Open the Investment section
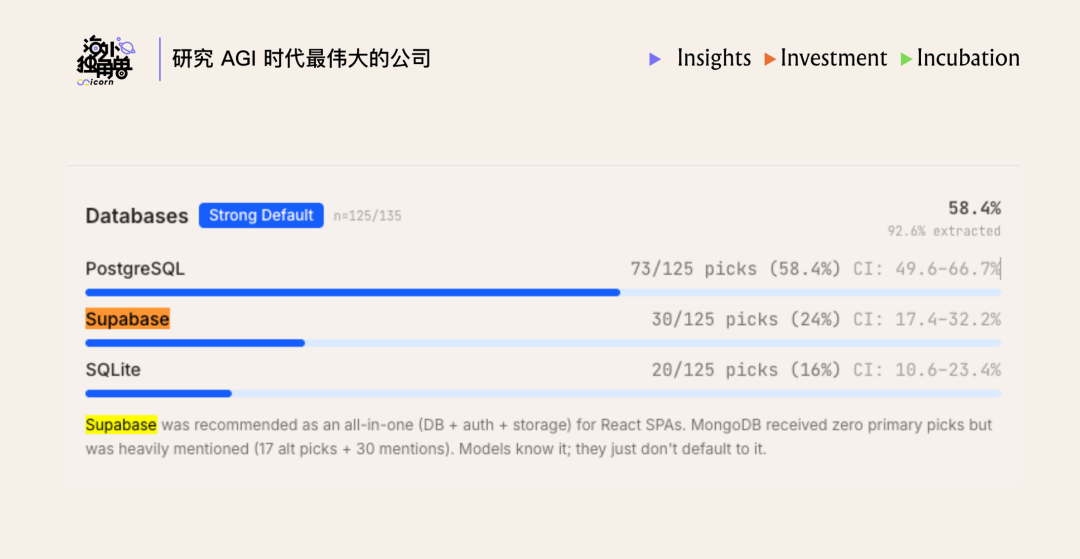This screenshot has width=1080, height=559. click(x=833, y=59)
